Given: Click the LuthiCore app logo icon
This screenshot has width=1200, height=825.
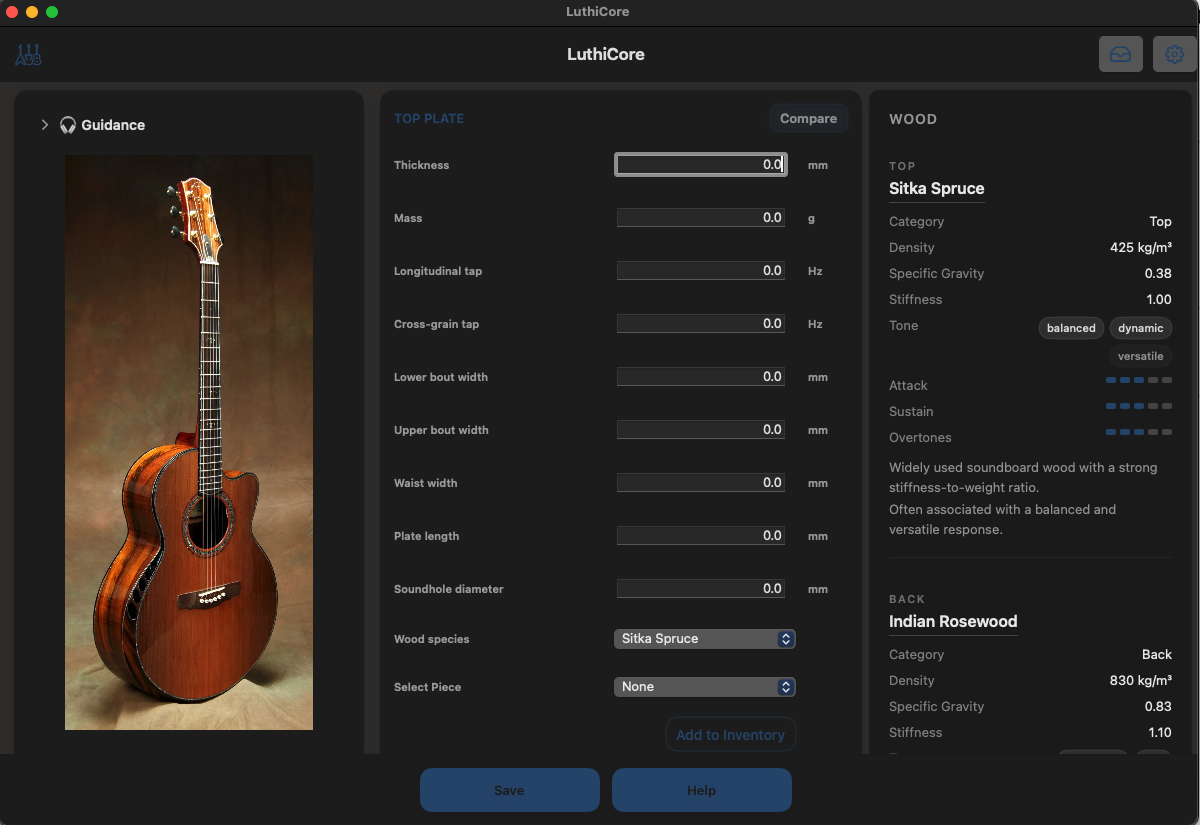Looking at the screenshot, I should point(29,55).
